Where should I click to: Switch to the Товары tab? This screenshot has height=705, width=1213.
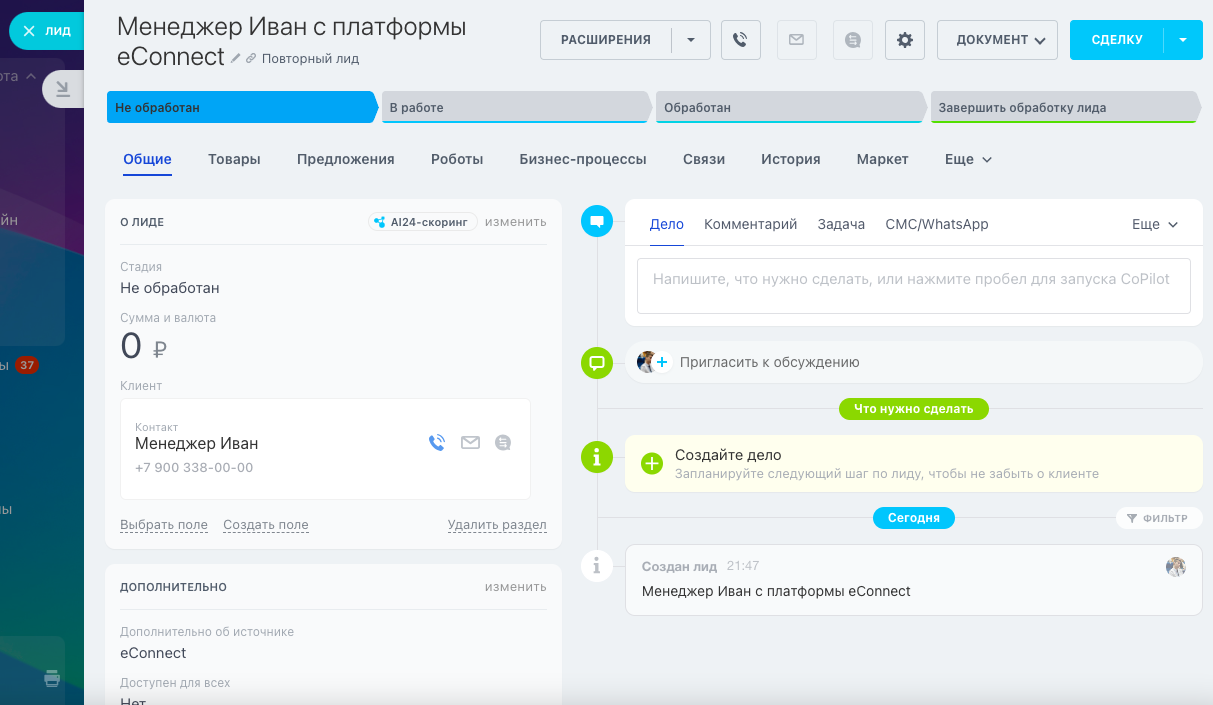click(234, 159)
